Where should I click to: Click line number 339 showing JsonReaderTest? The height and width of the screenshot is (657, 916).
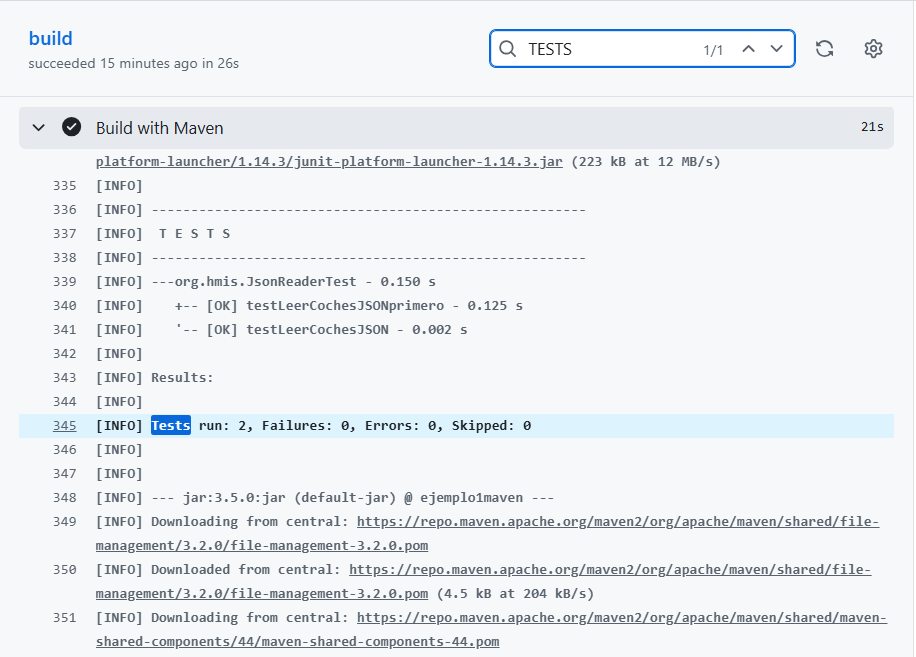(x=64, y=281)
